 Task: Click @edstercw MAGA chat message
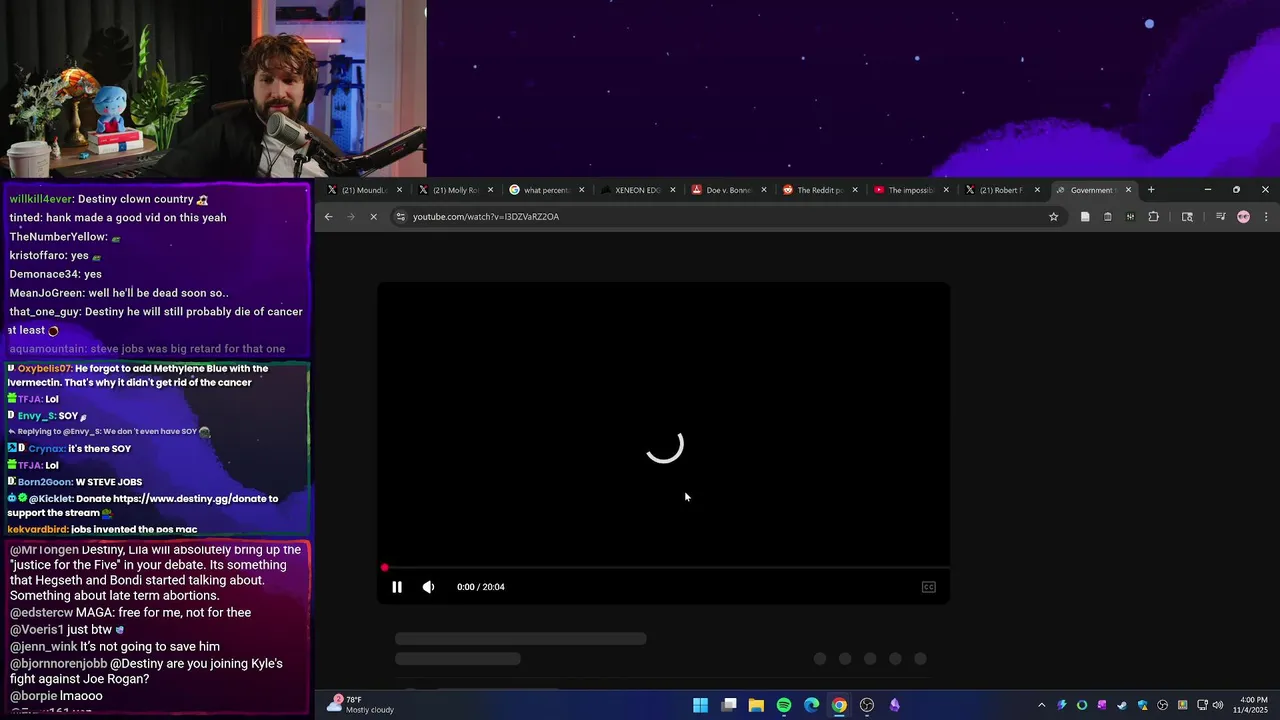[130, 613]
